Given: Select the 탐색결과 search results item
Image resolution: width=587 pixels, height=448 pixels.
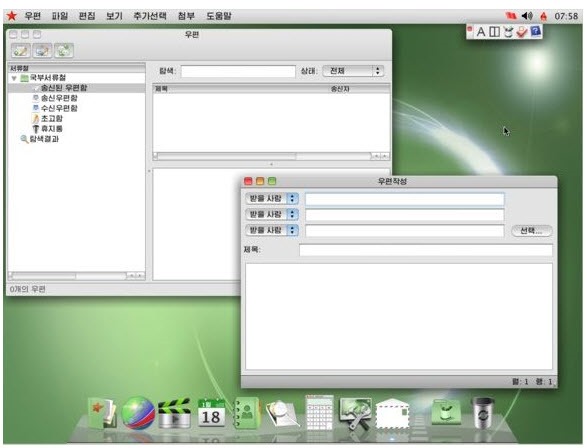Looking at the screenshot, I should coord(44,139).
